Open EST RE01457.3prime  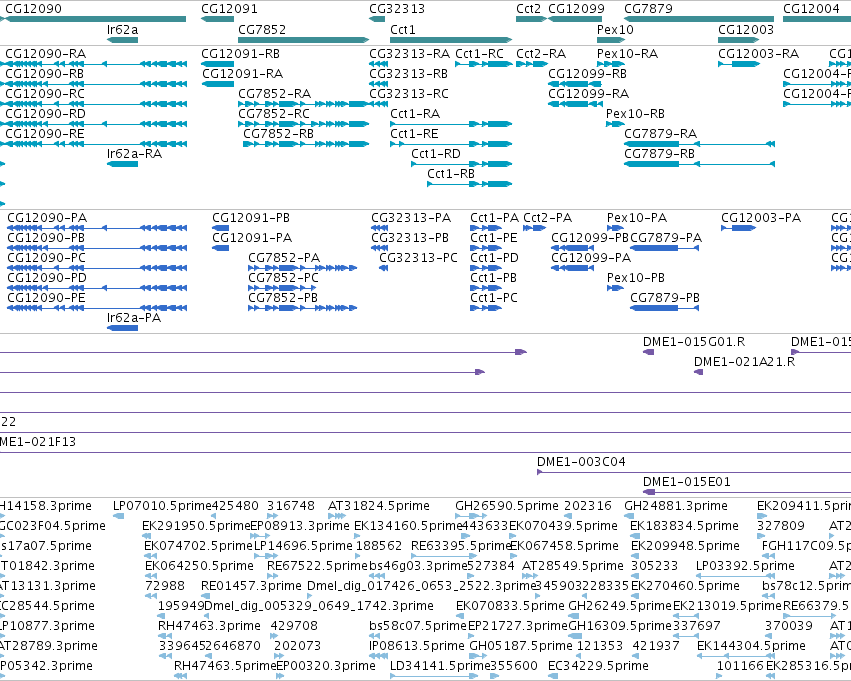click(x=251, y=586)
